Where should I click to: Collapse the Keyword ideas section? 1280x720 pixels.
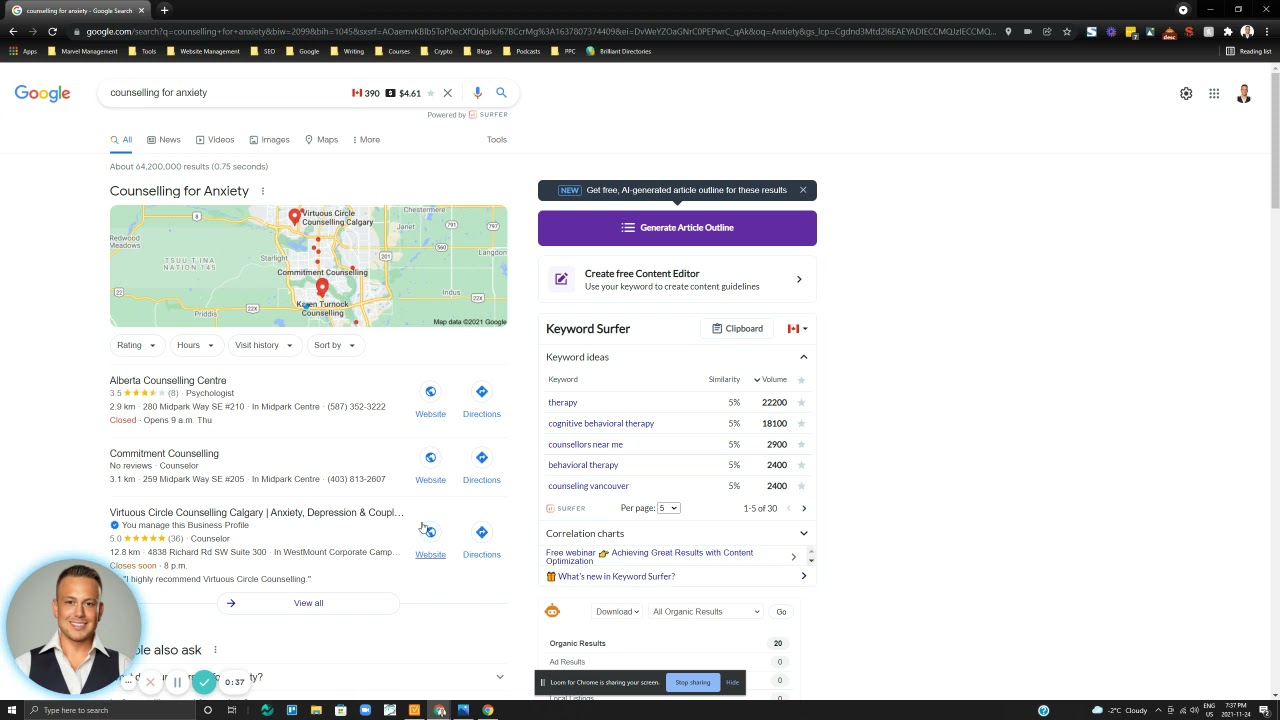[803, 357]
